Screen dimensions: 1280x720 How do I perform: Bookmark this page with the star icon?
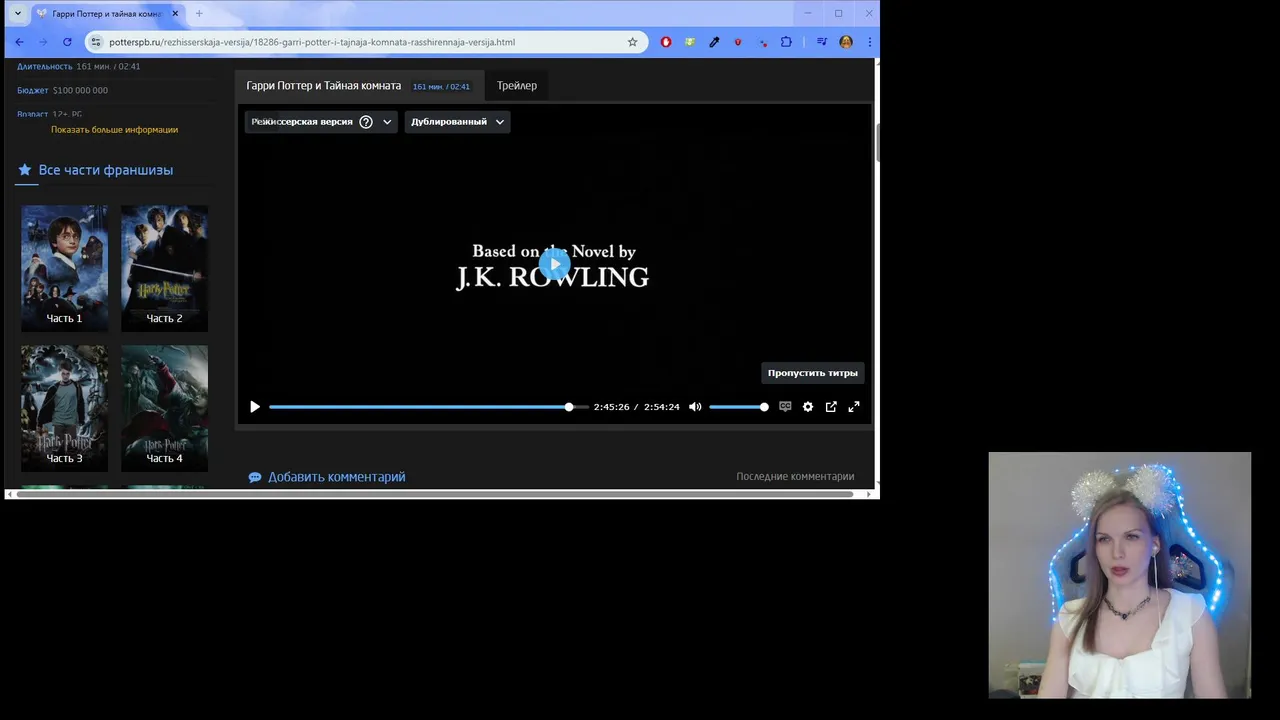pos(632,42)
